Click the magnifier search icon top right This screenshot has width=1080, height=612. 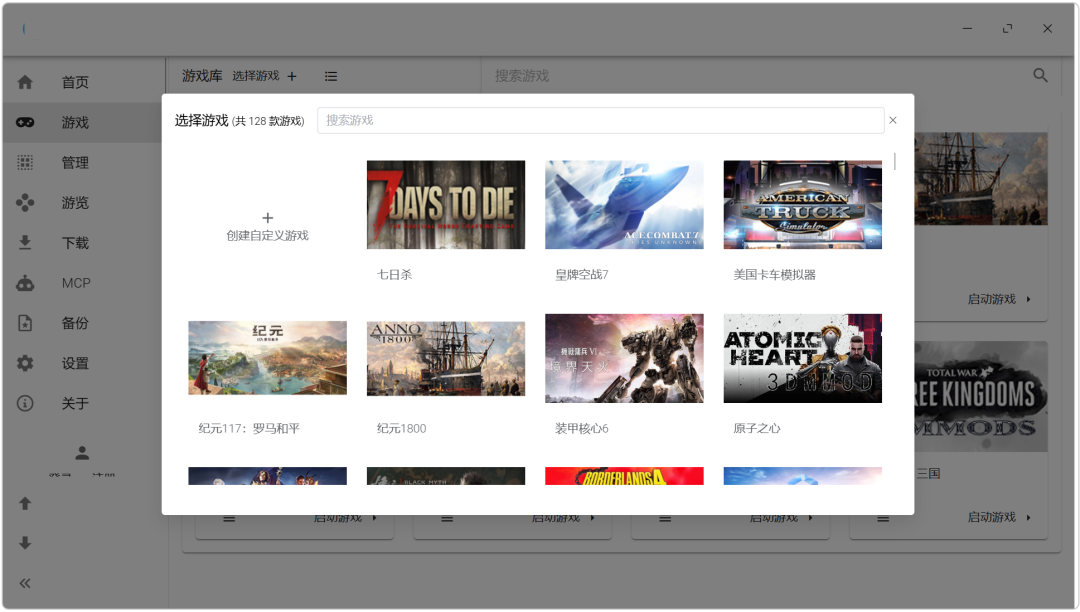(x=1041, y=76)
